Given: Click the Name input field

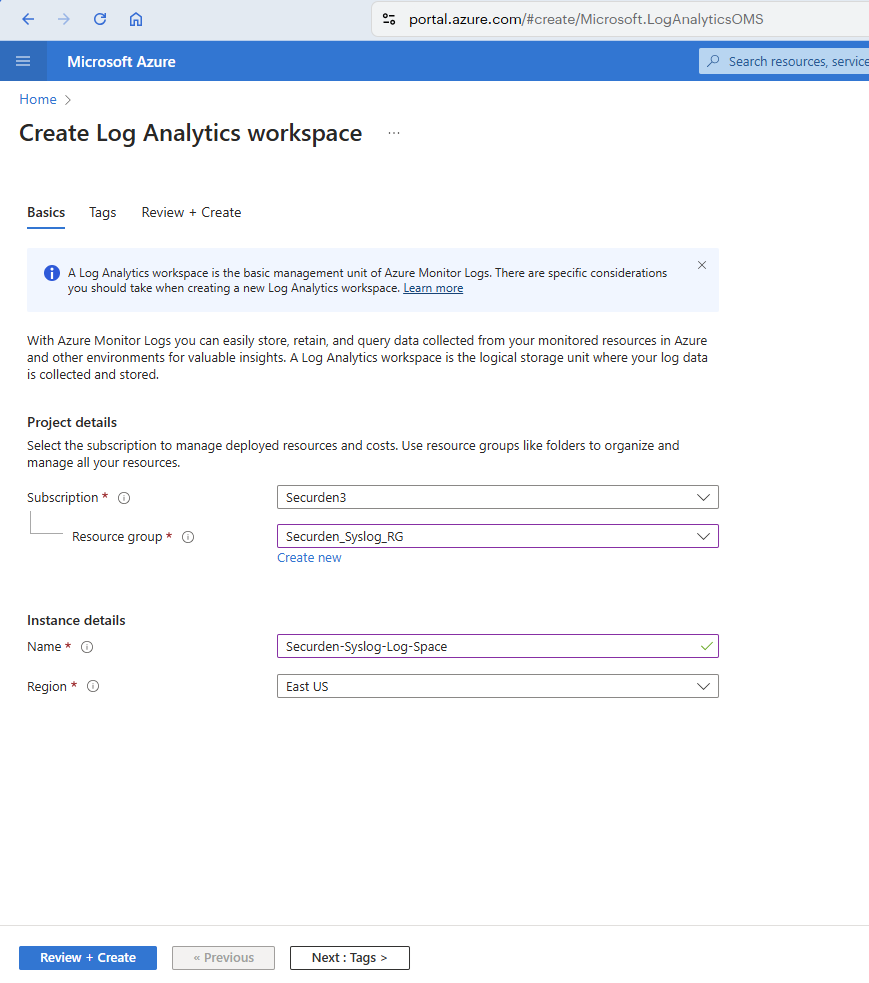Looking at the screenshot, I should coord(498,646).
